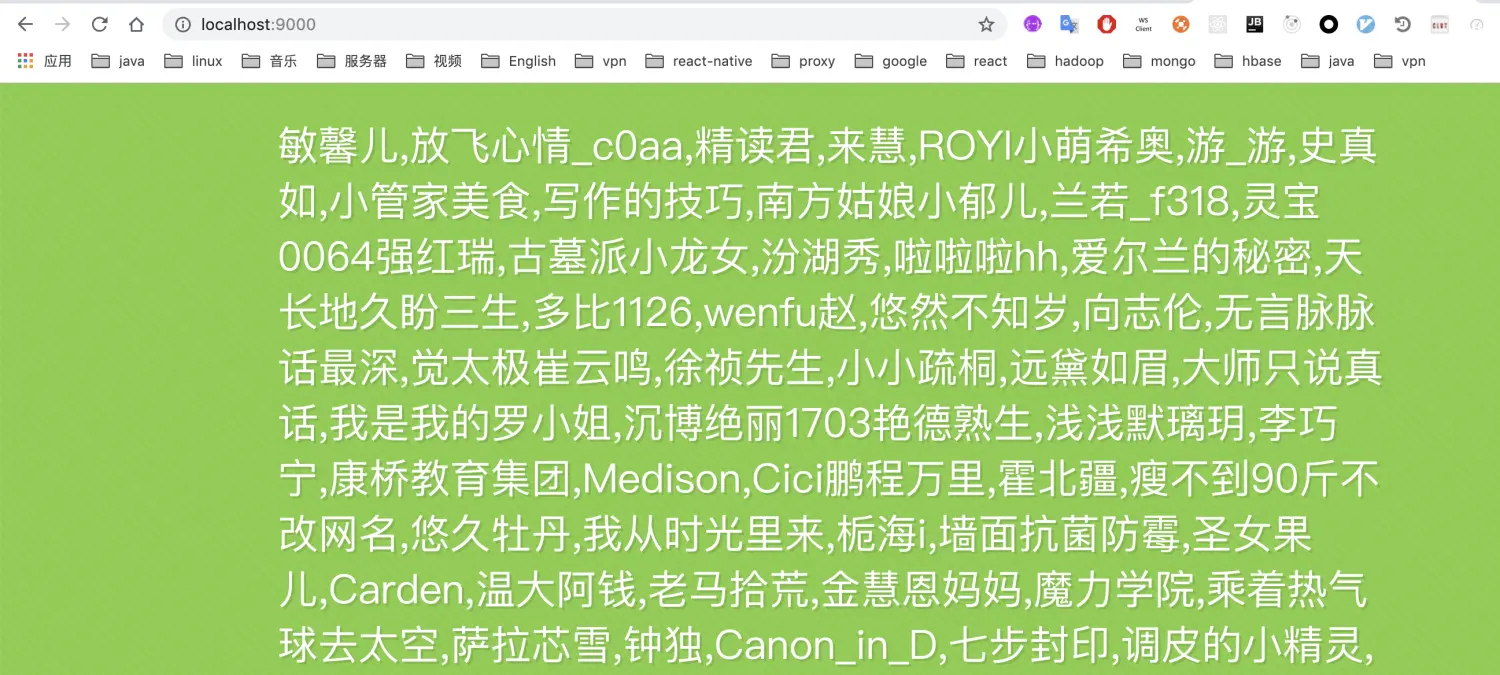Image resolution: width=1500 pixels, height=675 pixels.
Task: Open the blue V checkmark extension
Action: point(1366,24)
